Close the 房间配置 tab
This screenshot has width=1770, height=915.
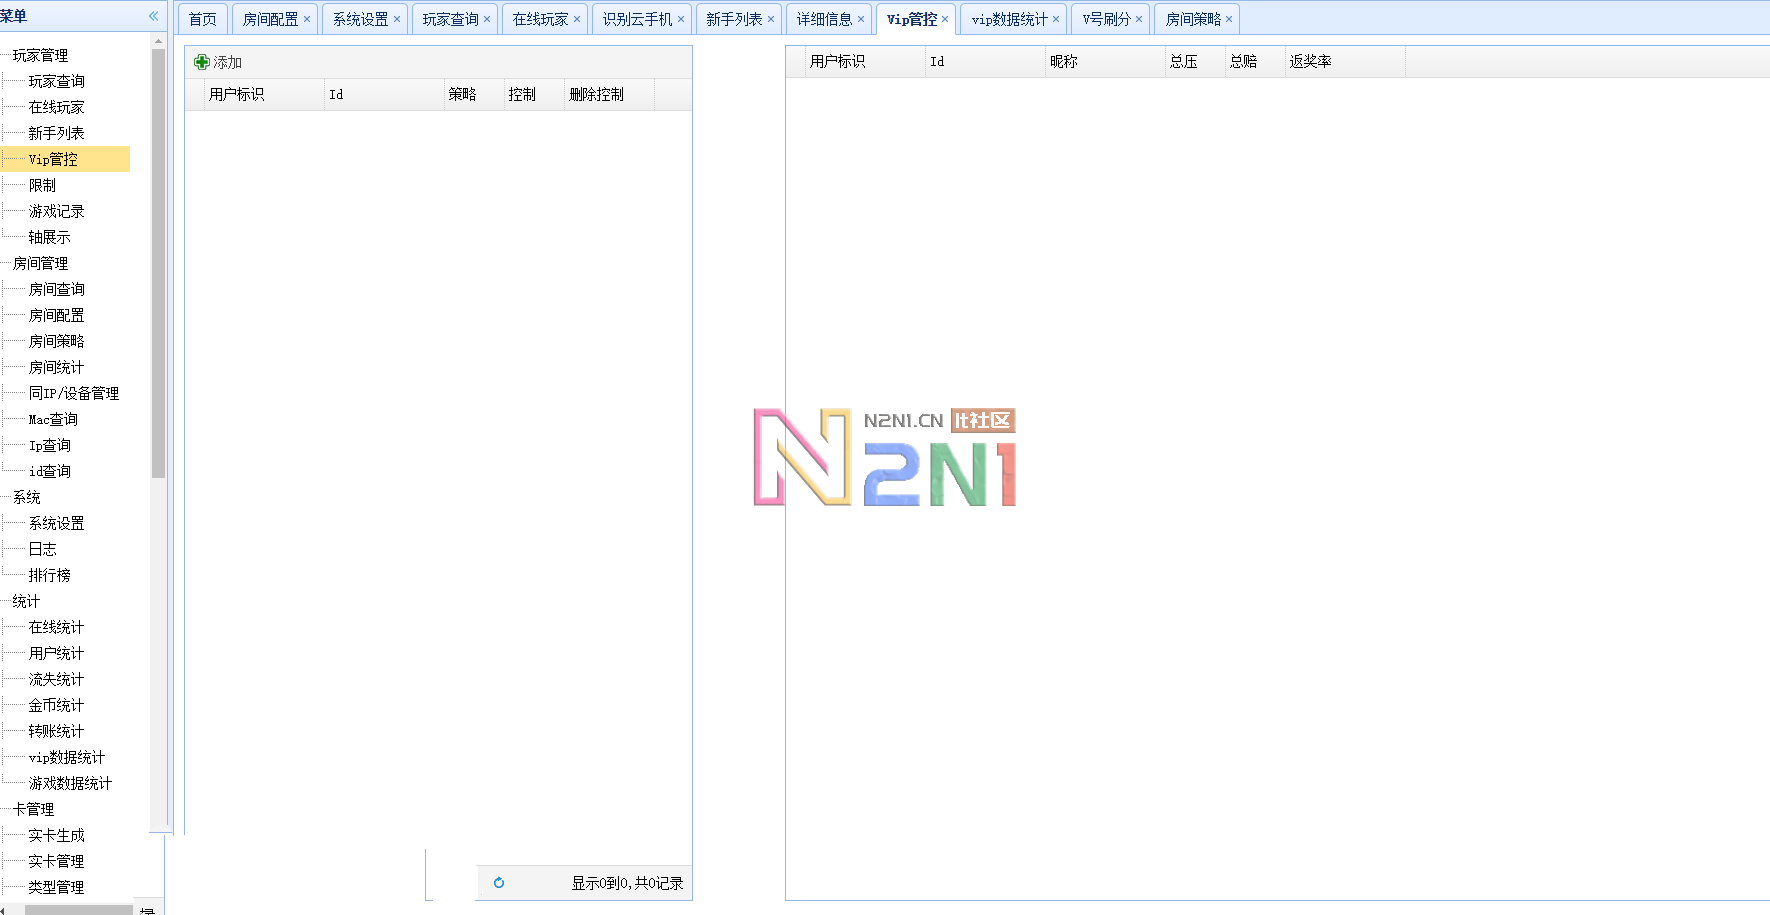coord(307,19)
